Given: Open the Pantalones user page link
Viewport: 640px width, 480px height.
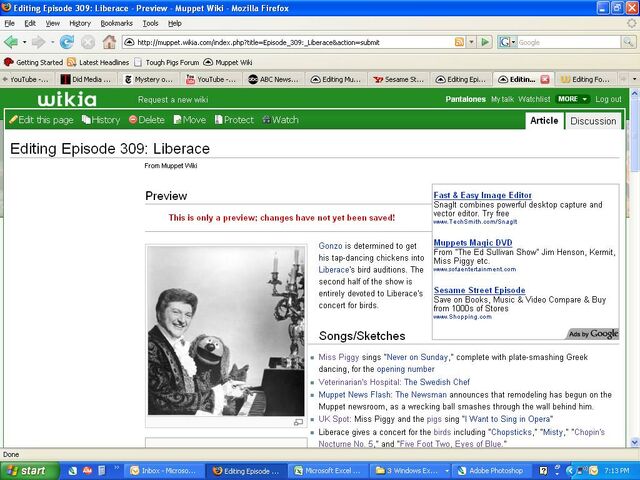Looking at the screenshot, I should (x=466, y=99).
